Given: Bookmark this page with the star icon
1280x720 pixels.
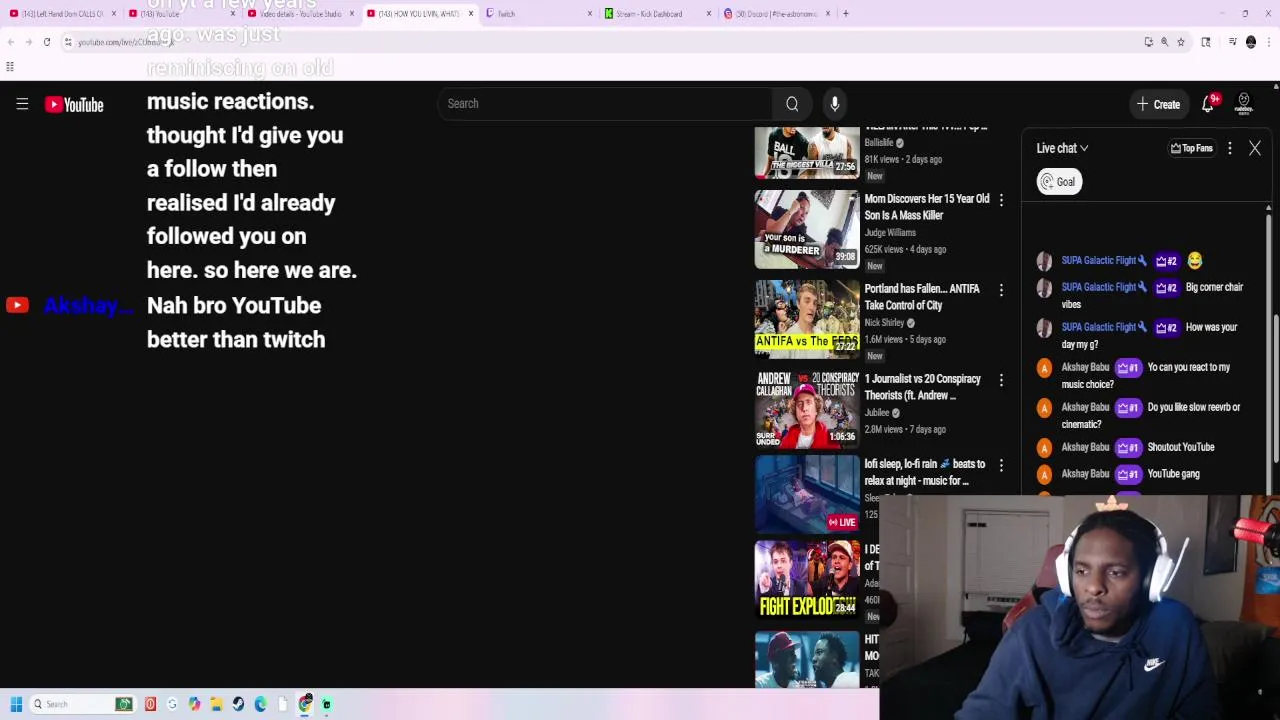Looking at the screenshot, I should point(1181,42).
